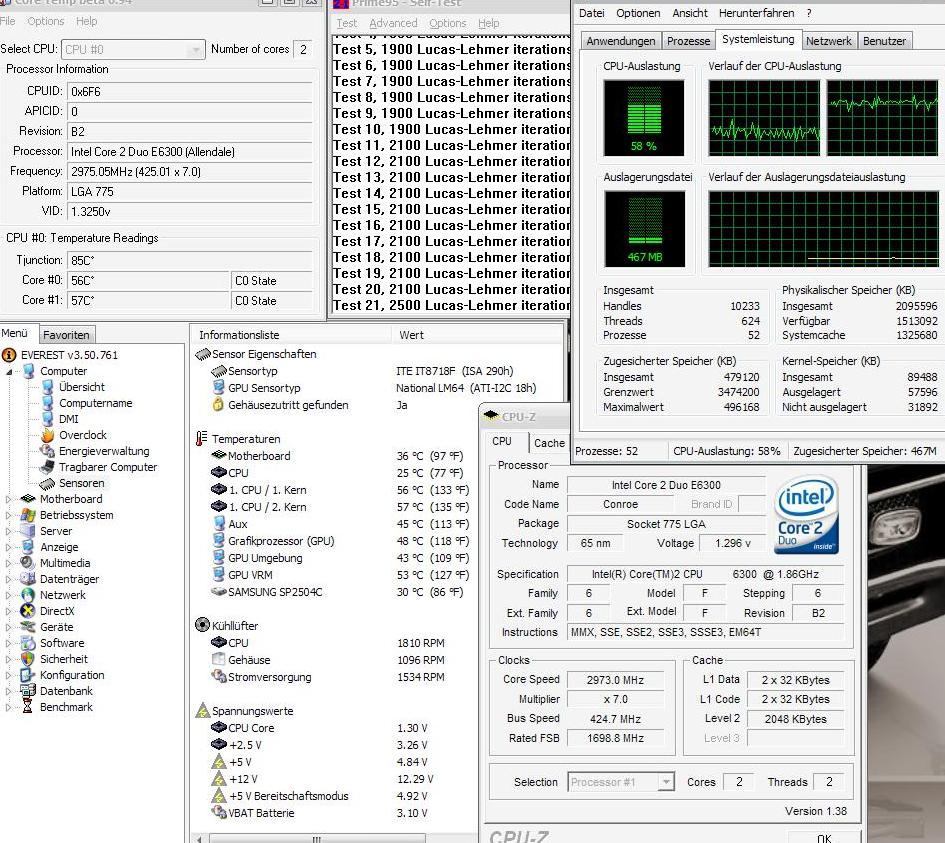This screenshot has width=945, height=843.
Task: Click the Software icon in tree
Action: 28,643
